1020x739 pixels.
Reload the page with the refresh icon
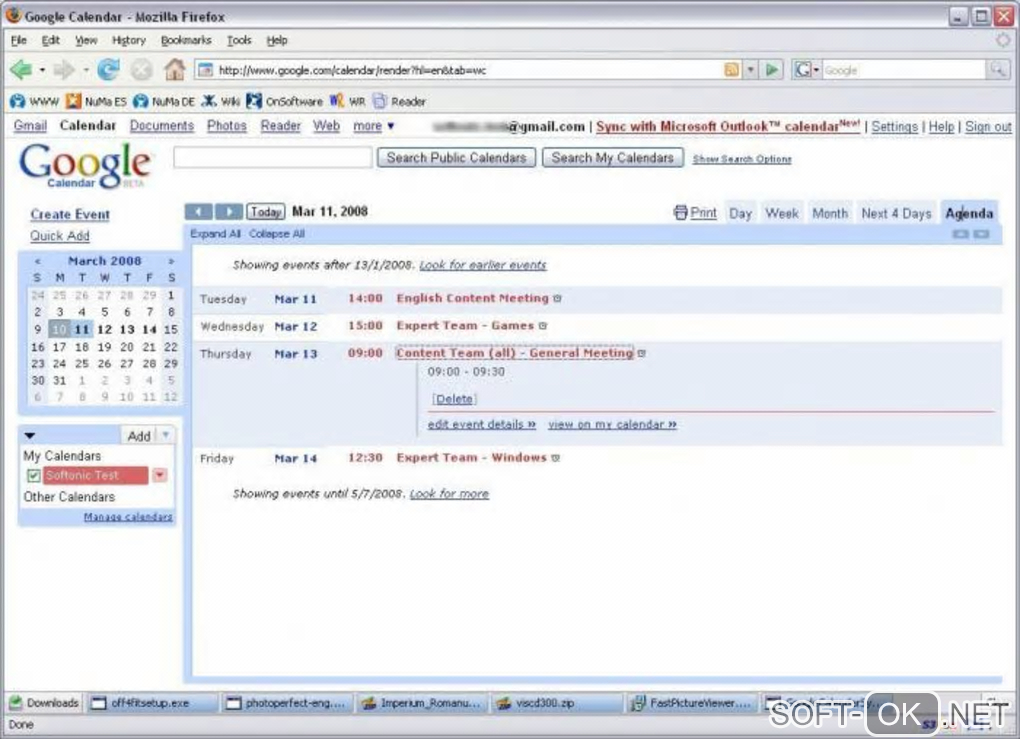(x=109, y=70)
